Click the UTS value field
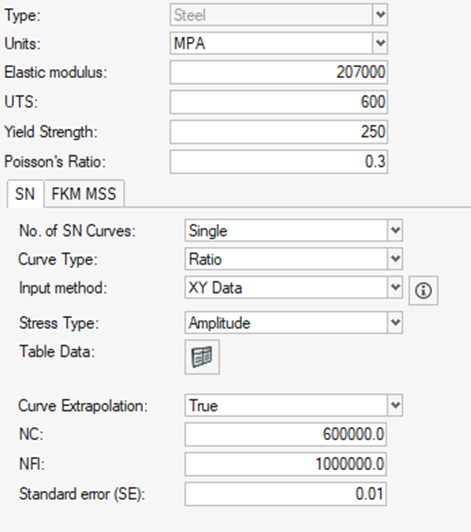Screen dimensions: 471x532 pos(279,102)
